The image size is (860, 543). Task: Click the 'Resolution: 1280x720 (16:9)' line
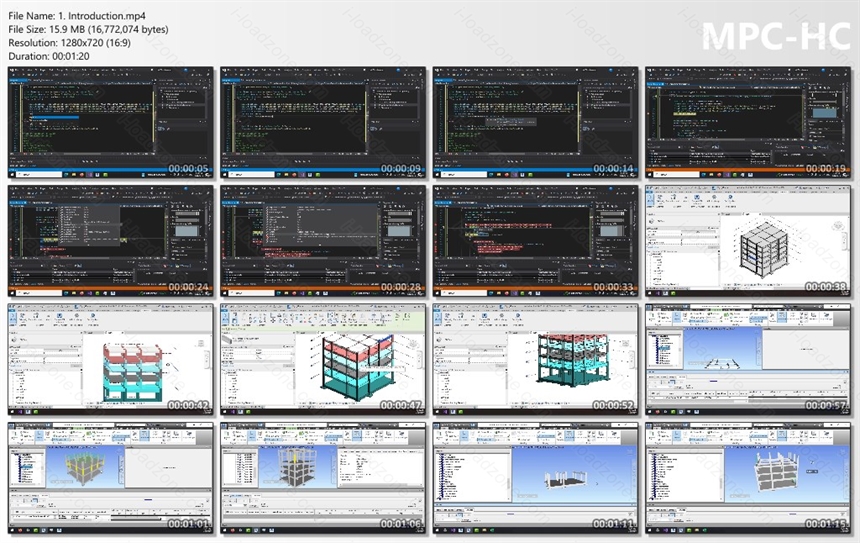click(x=70, y=43)
